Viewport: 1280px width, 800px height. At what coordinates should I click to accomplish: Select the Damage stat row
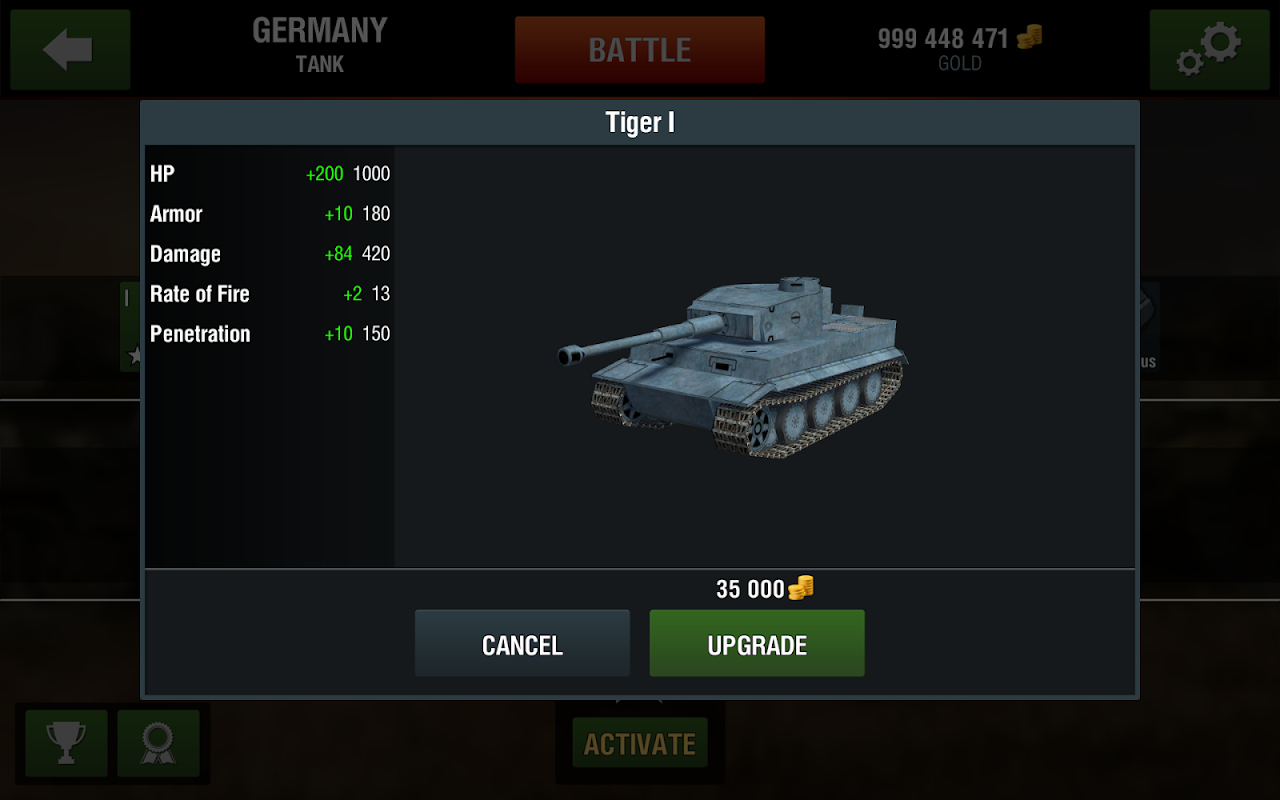pos(270,254)
